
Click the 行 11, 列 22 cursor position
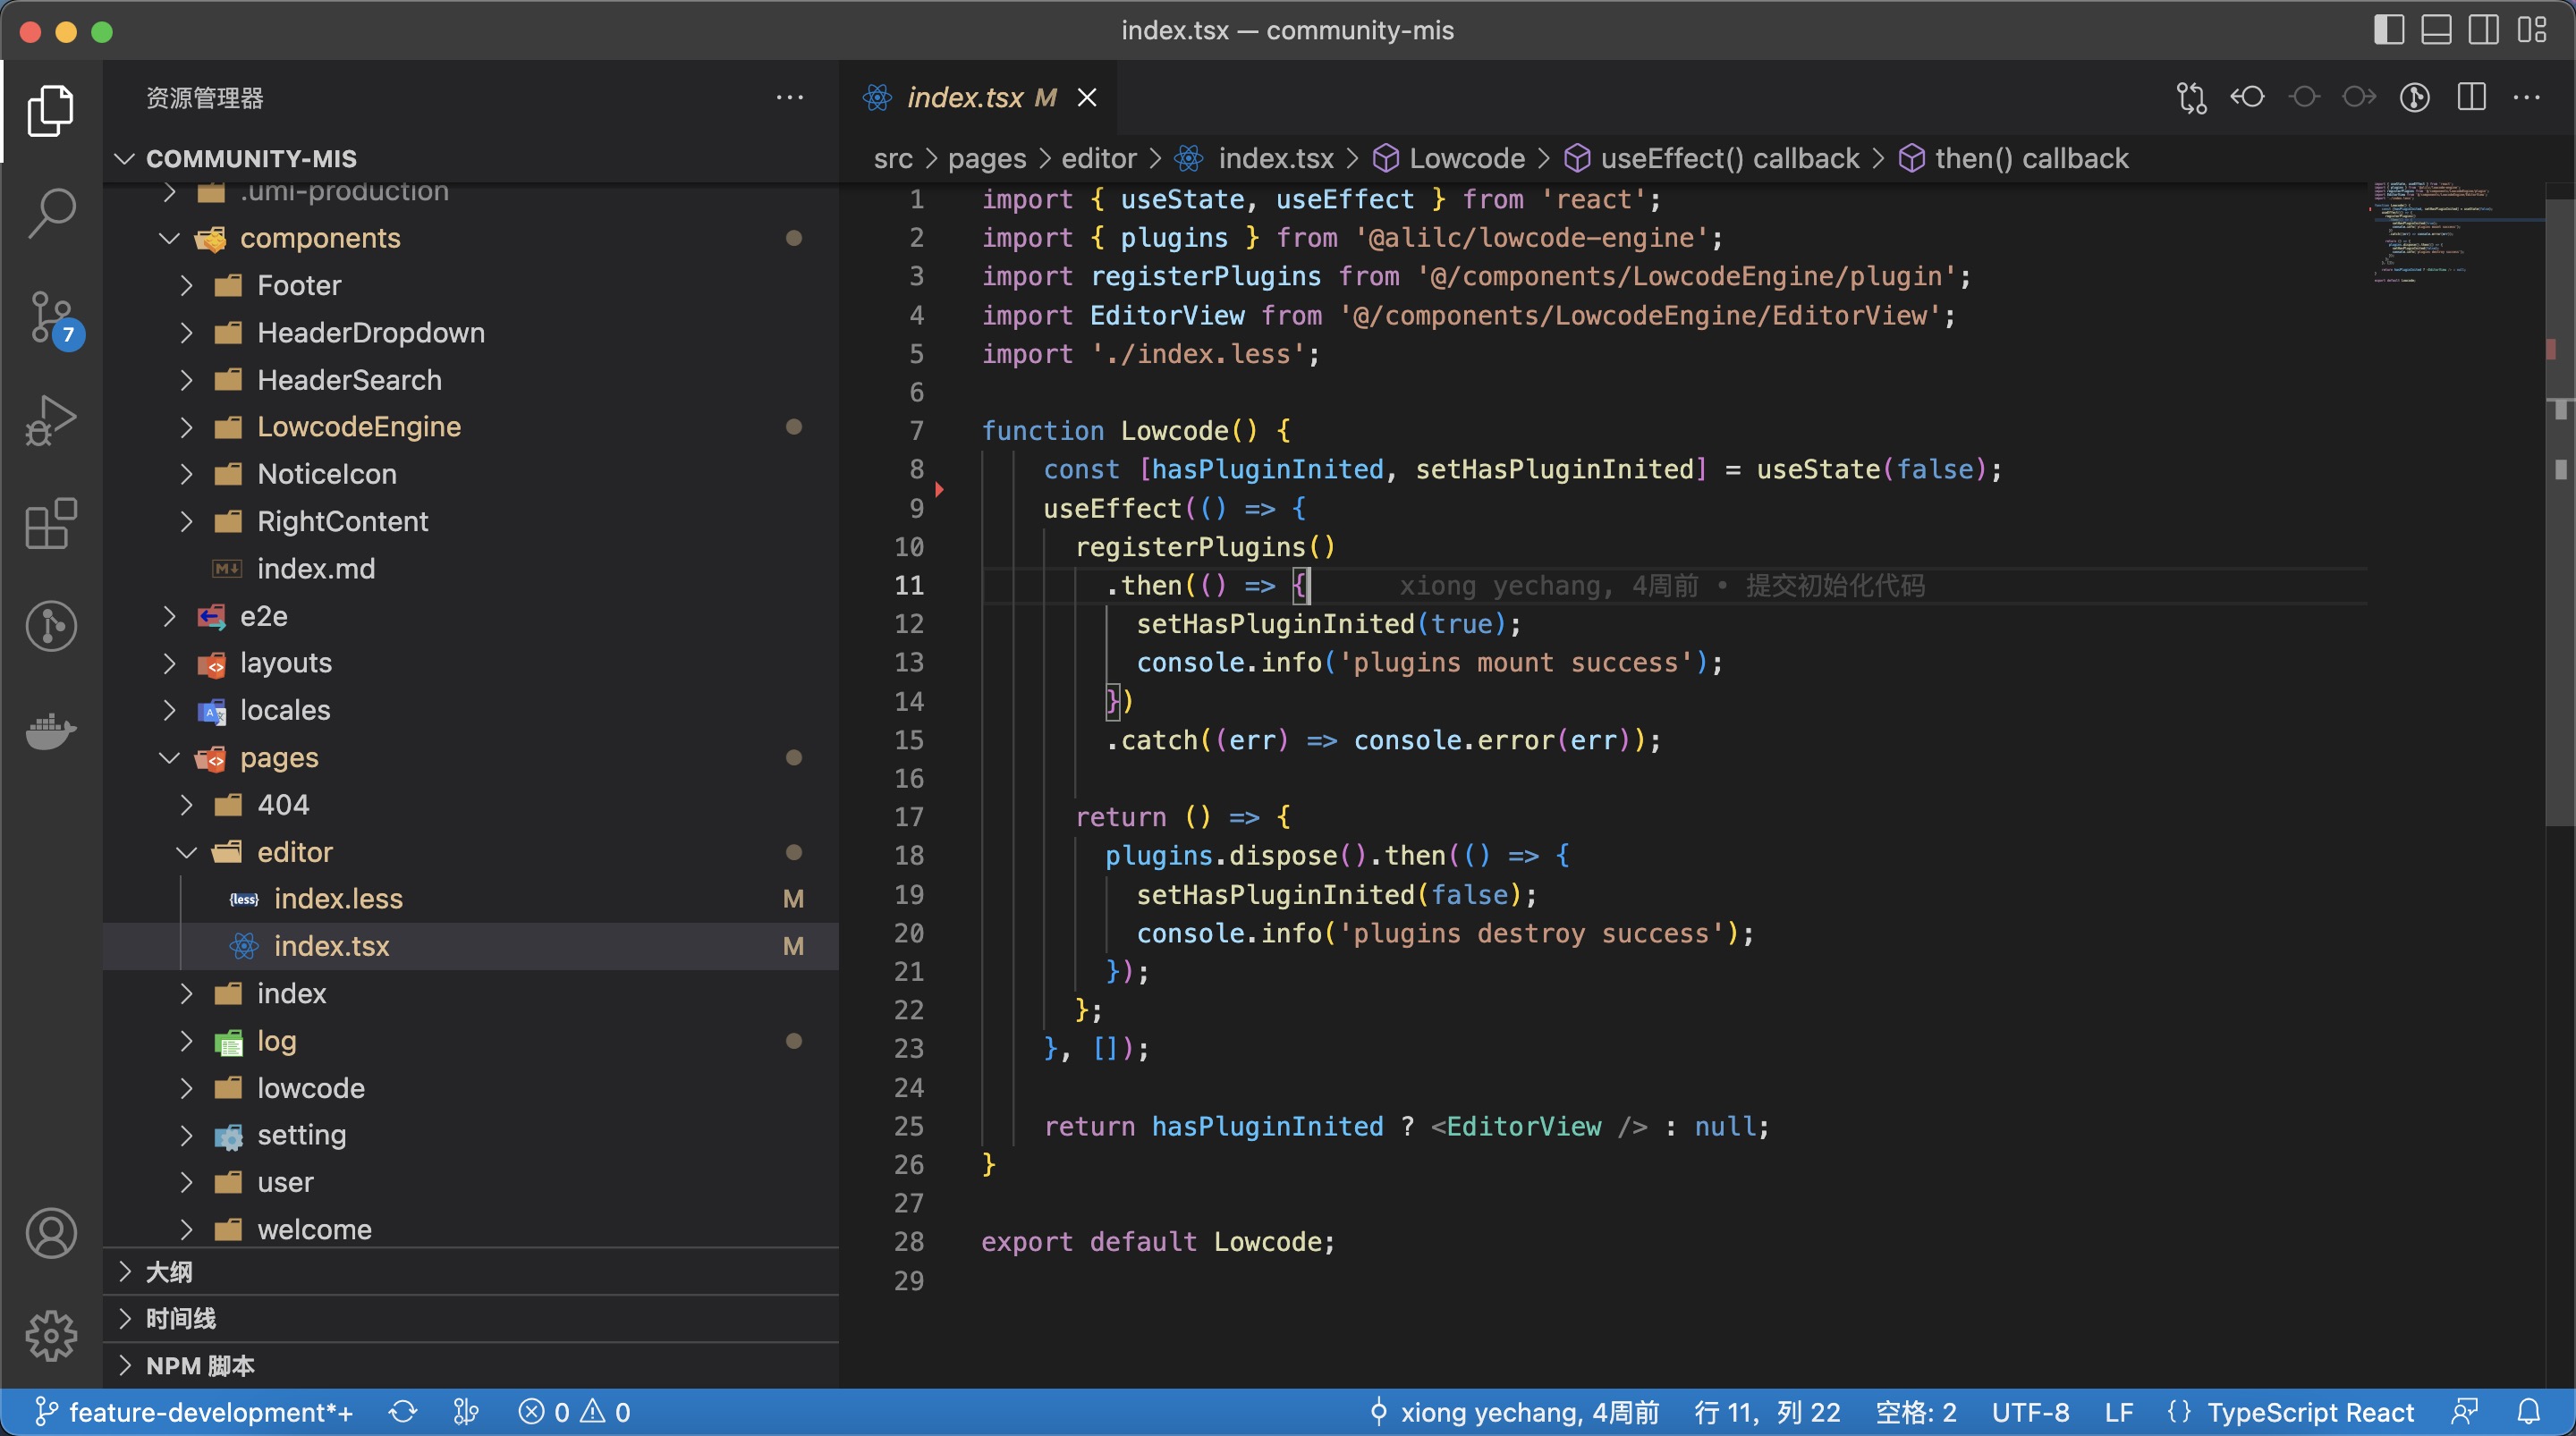[x=1767, y=1412]
